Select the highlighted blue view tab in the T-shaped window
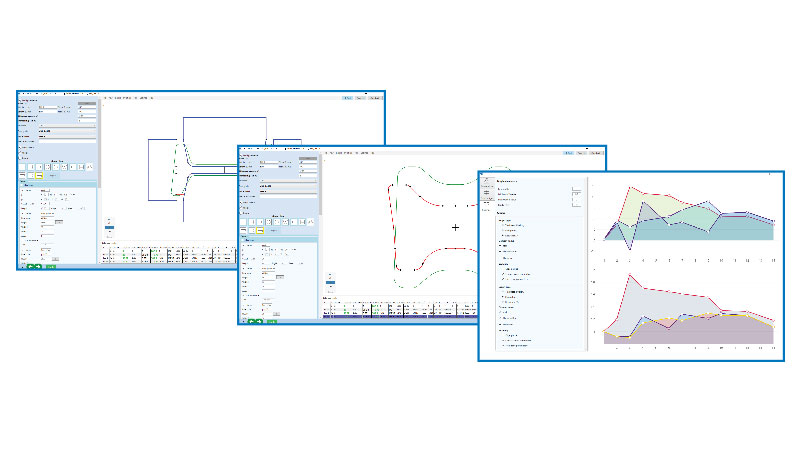Screen dimensions: 800x450 click(x=347, y=98)
